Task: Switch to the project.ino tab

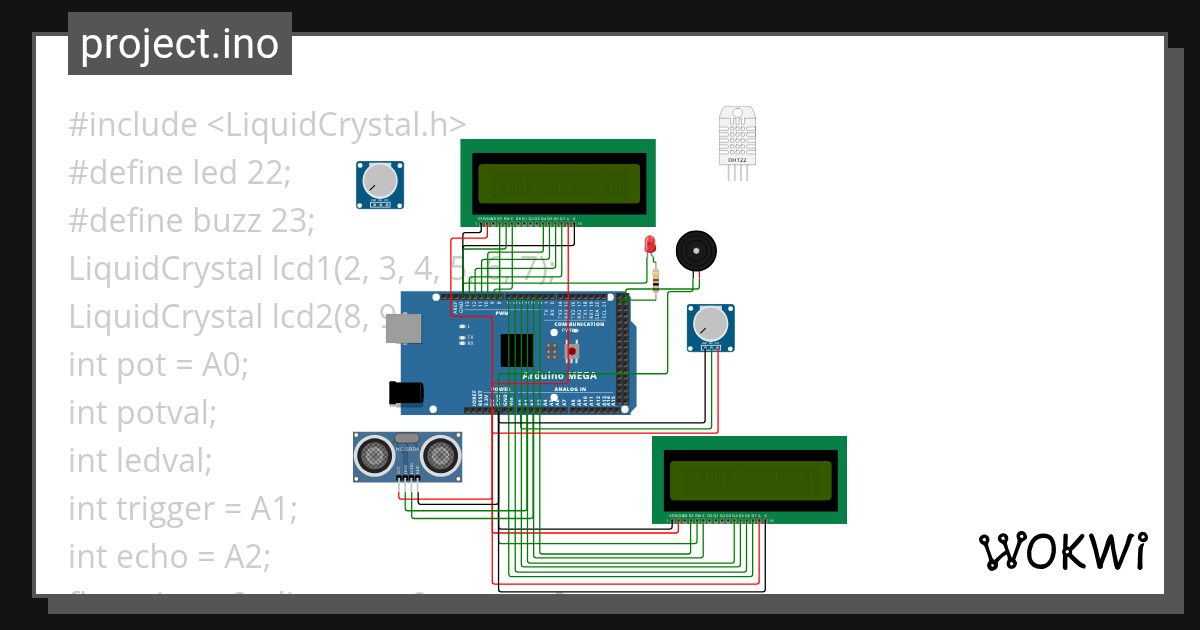Action: pos(179,43)
